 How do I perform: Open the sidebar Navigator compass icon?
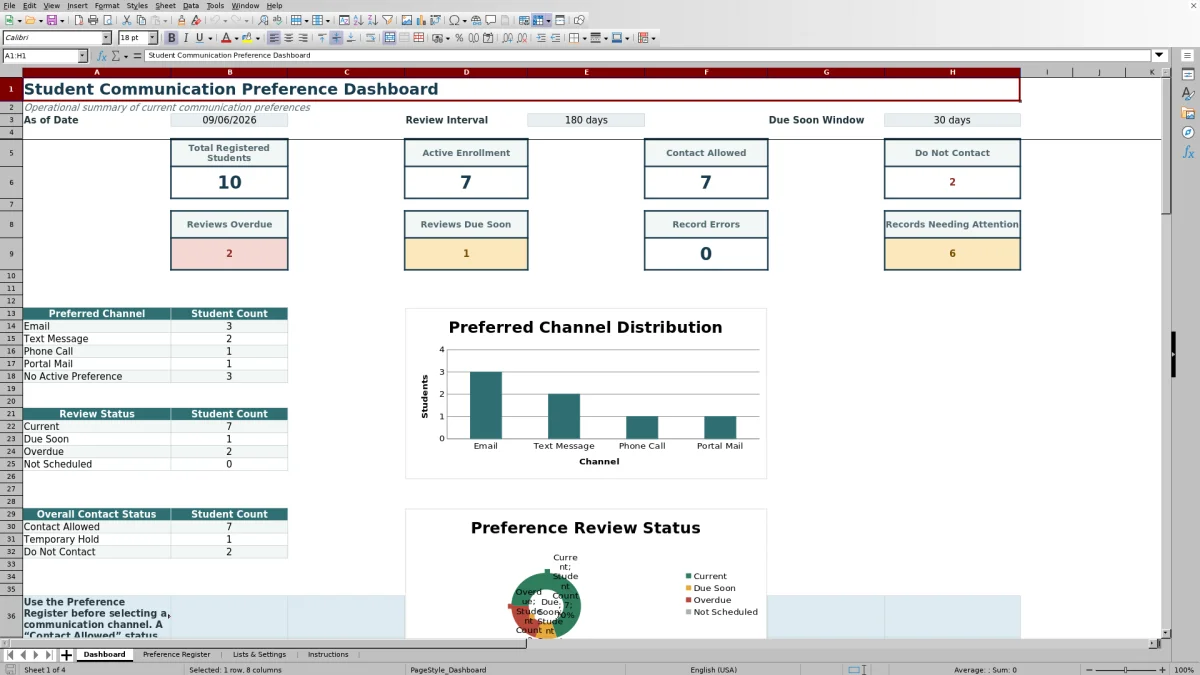pyautogui.click(x=1188, y=132)
